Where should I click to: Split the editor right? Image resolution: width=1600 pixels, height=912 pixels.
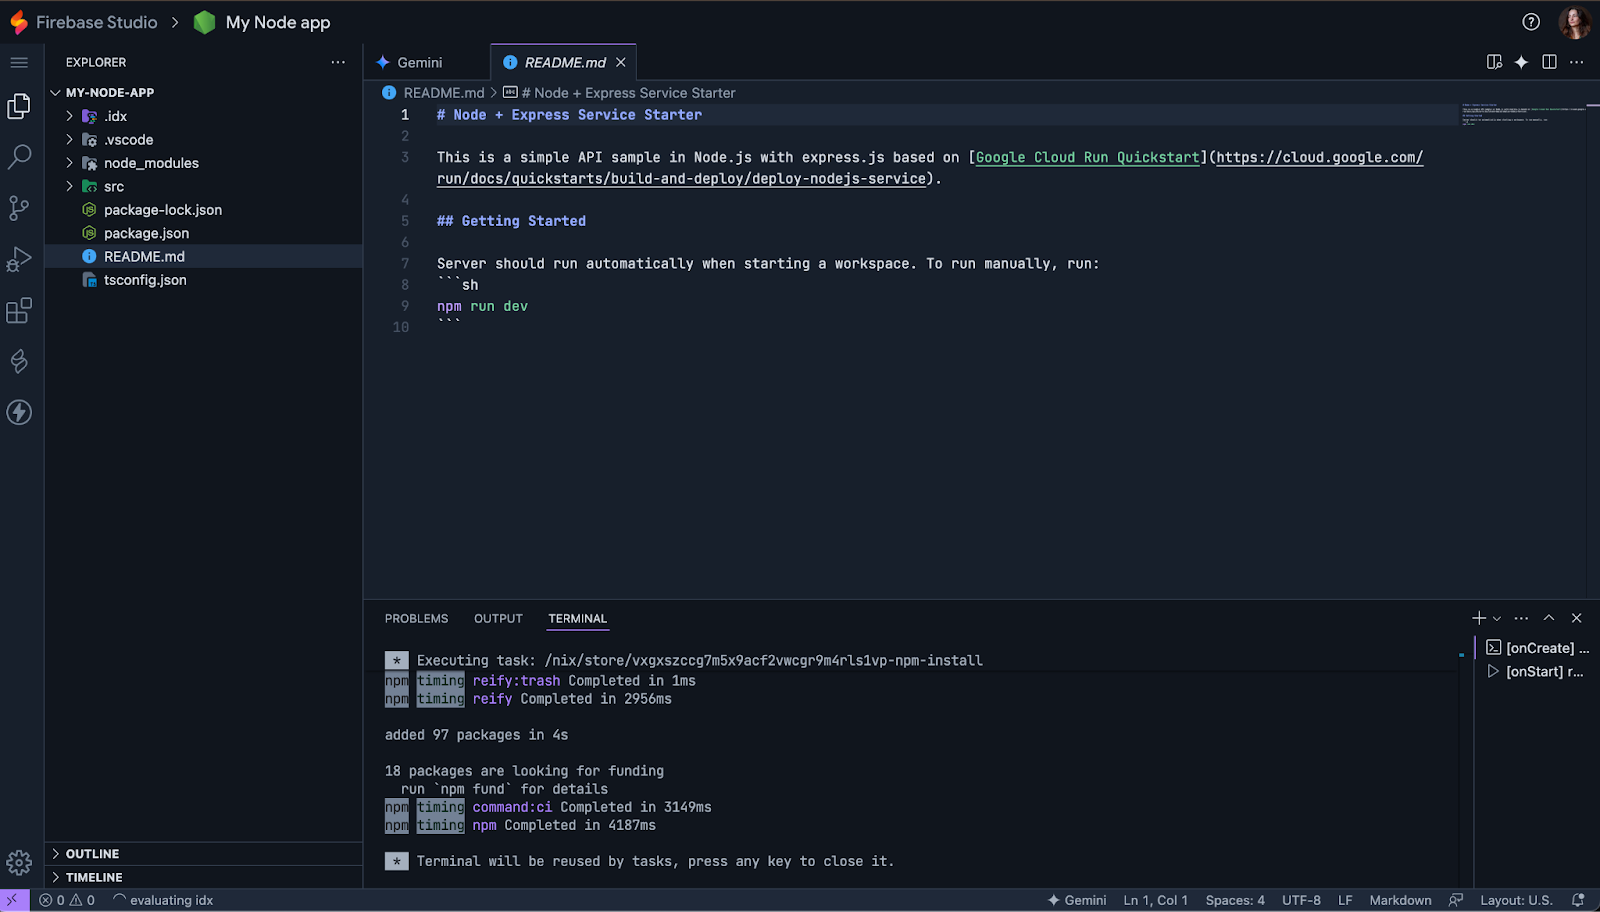pyautogui.click(x=1549, y=62)
